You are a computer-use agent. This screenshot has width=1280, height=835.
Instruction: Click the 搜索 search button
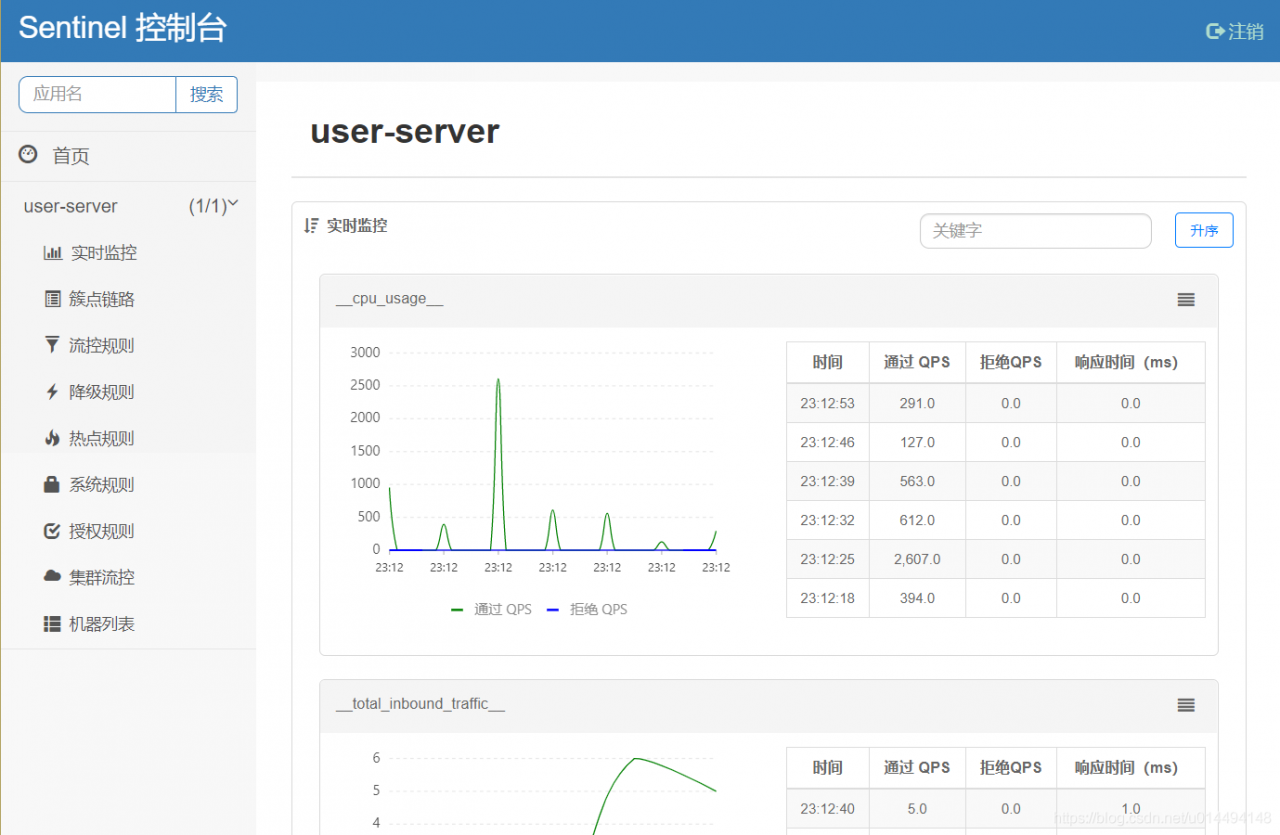pyautogui.click(x=207, y=94)
